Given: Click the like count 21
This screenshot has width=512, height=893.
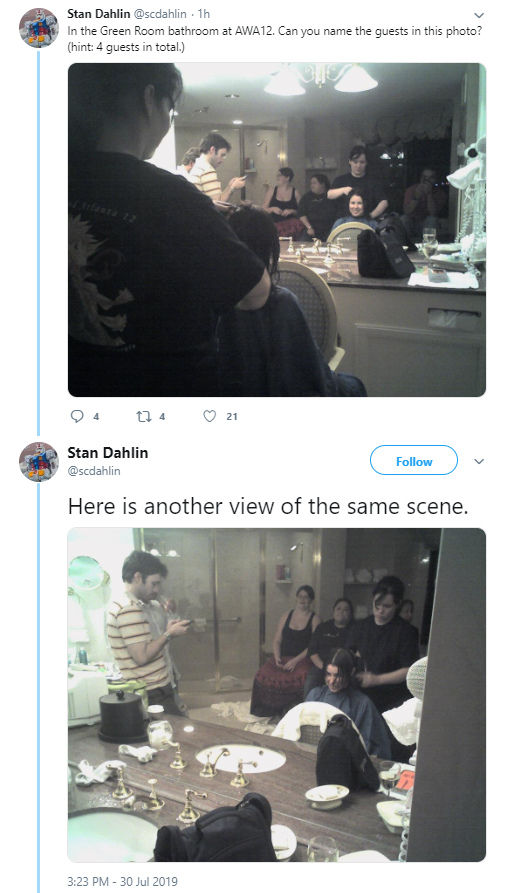Looking at the screenshot, I should pos(231,416).
